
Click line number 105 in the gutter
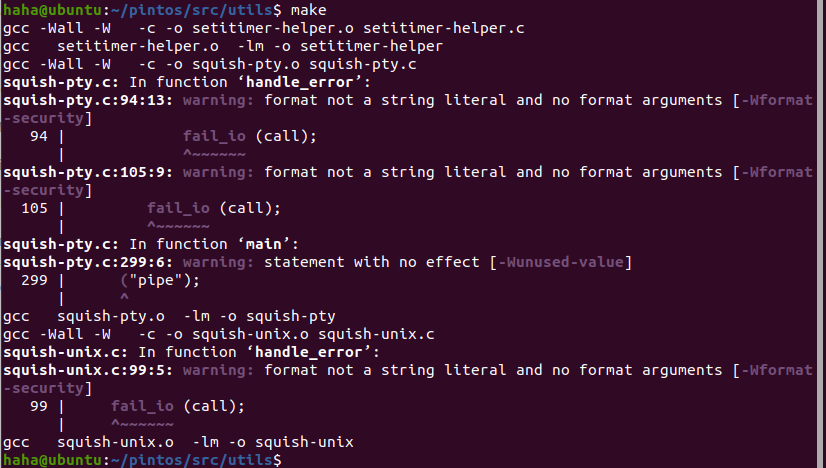coord(35,208)
